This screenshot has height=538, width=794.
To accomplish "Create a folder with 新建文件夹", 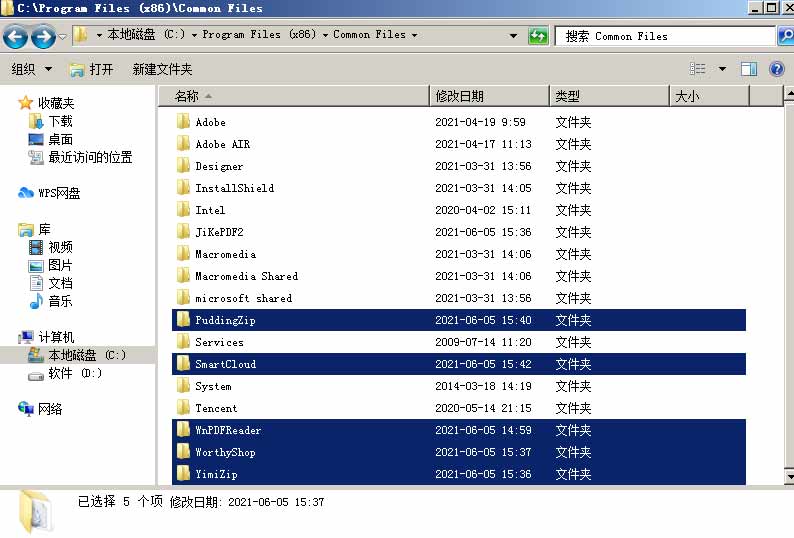I will [162, 69].
